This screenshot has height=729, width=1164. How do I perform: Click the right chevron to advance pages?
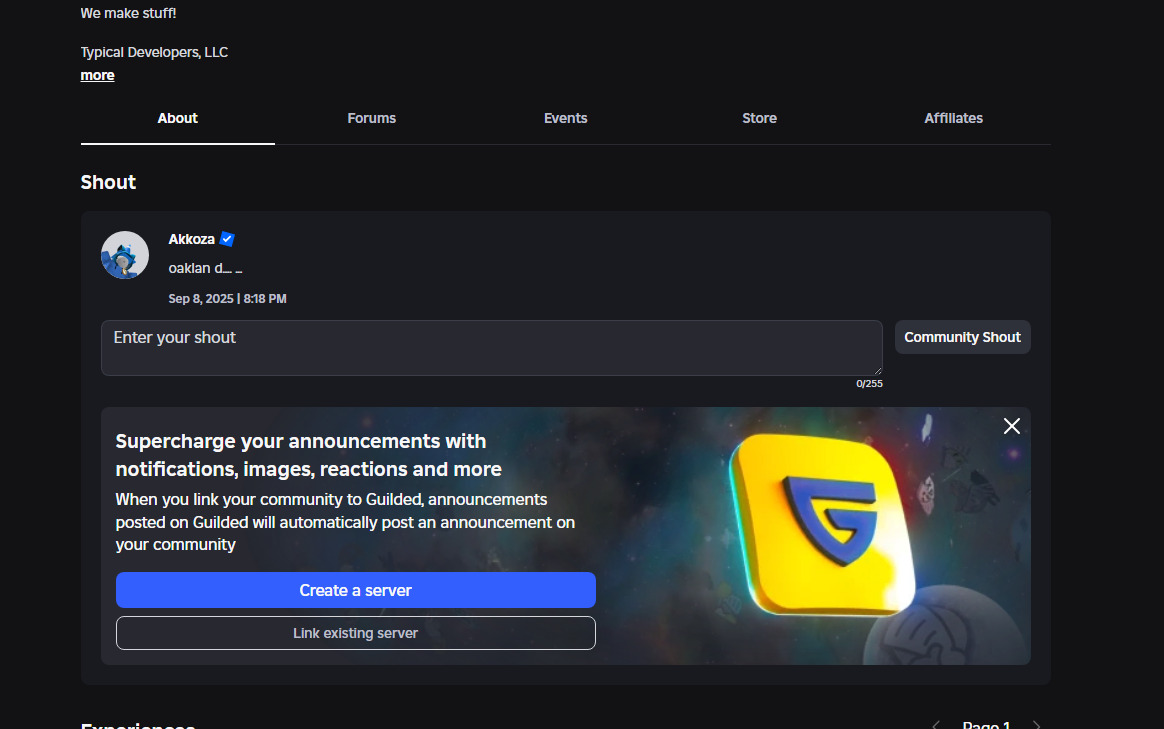[1038, 724]
